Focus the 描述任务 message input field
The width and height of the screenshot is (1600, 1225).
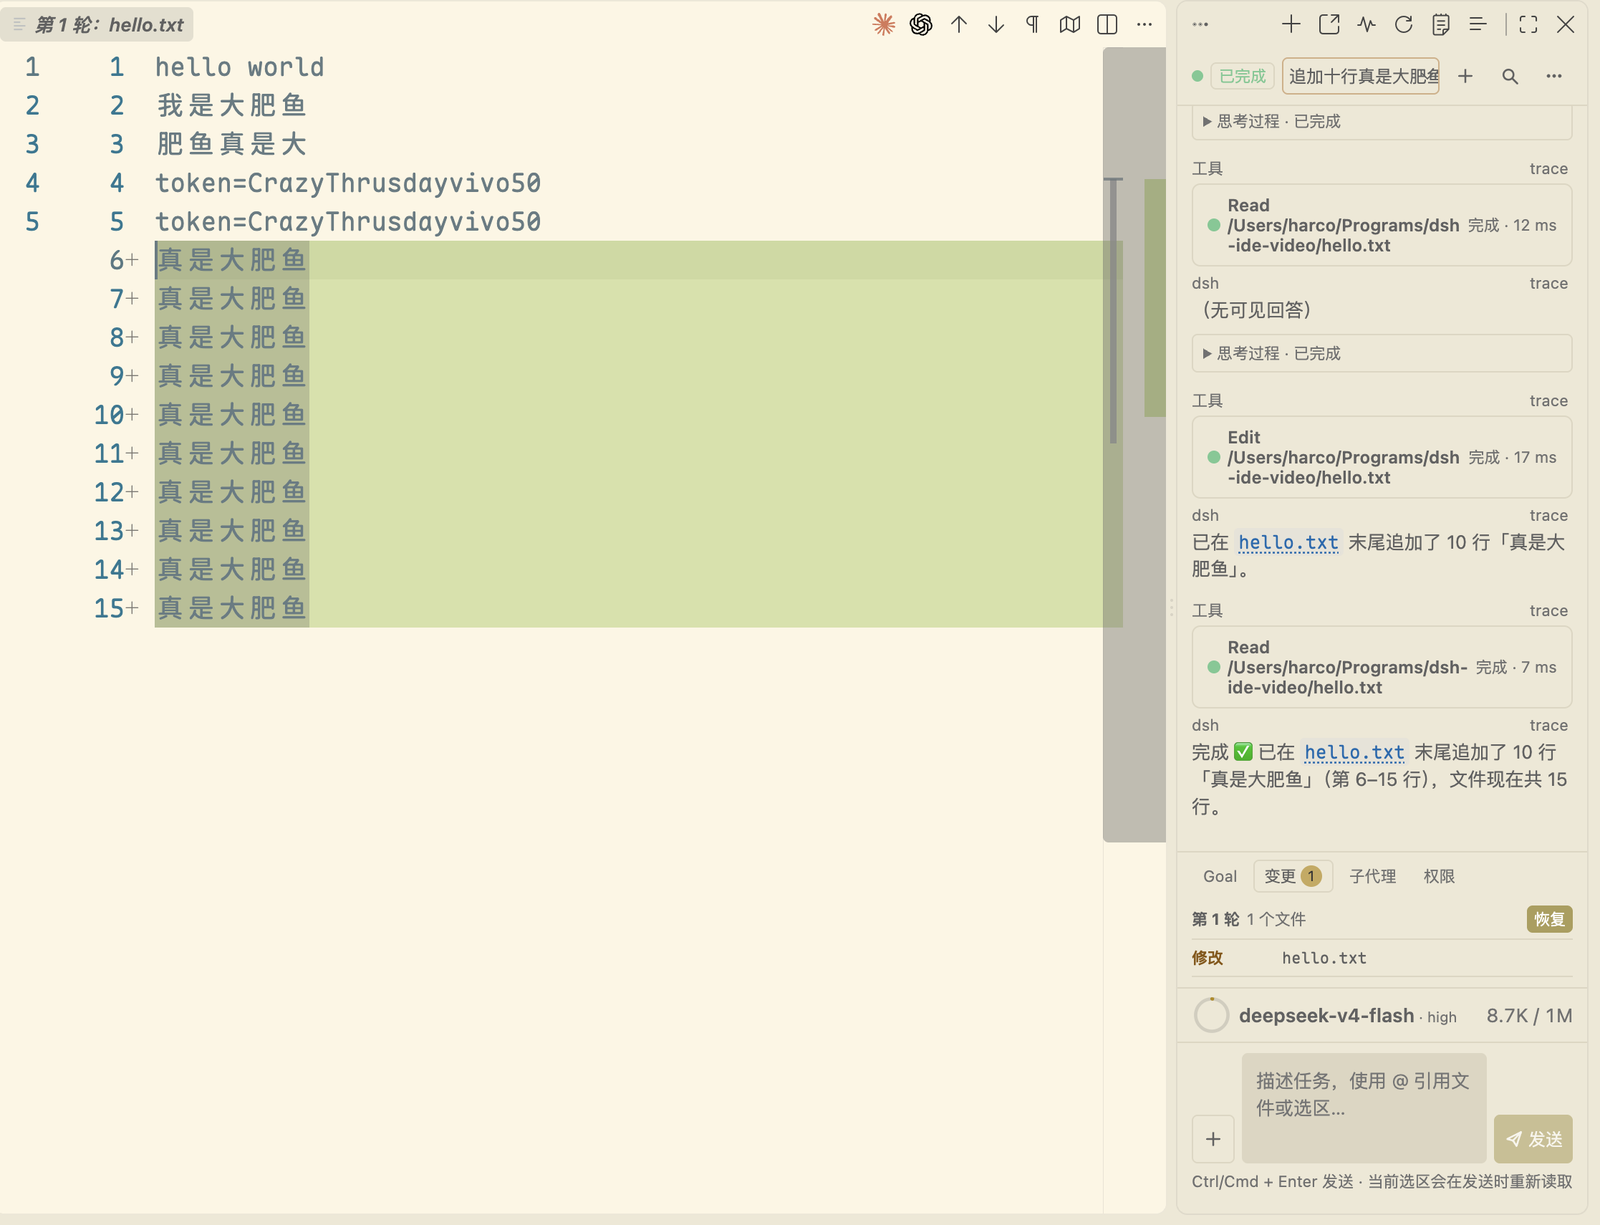point(1364,1108)
